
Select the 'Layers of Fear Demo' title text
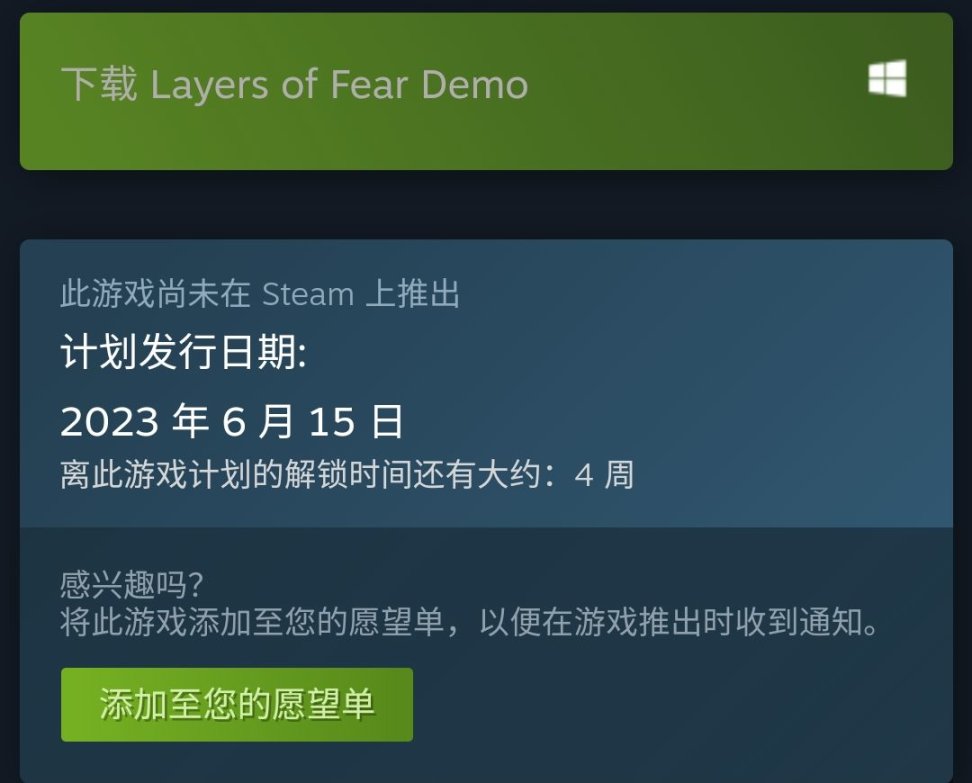pos(339,84)
